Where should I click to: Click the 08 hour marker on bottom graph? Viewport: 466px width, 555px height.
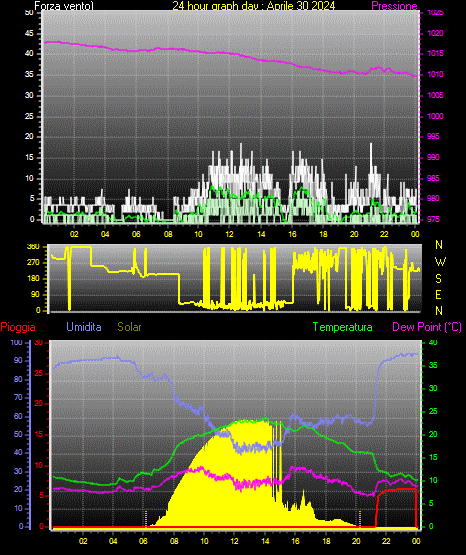click(x=174, y=541)
